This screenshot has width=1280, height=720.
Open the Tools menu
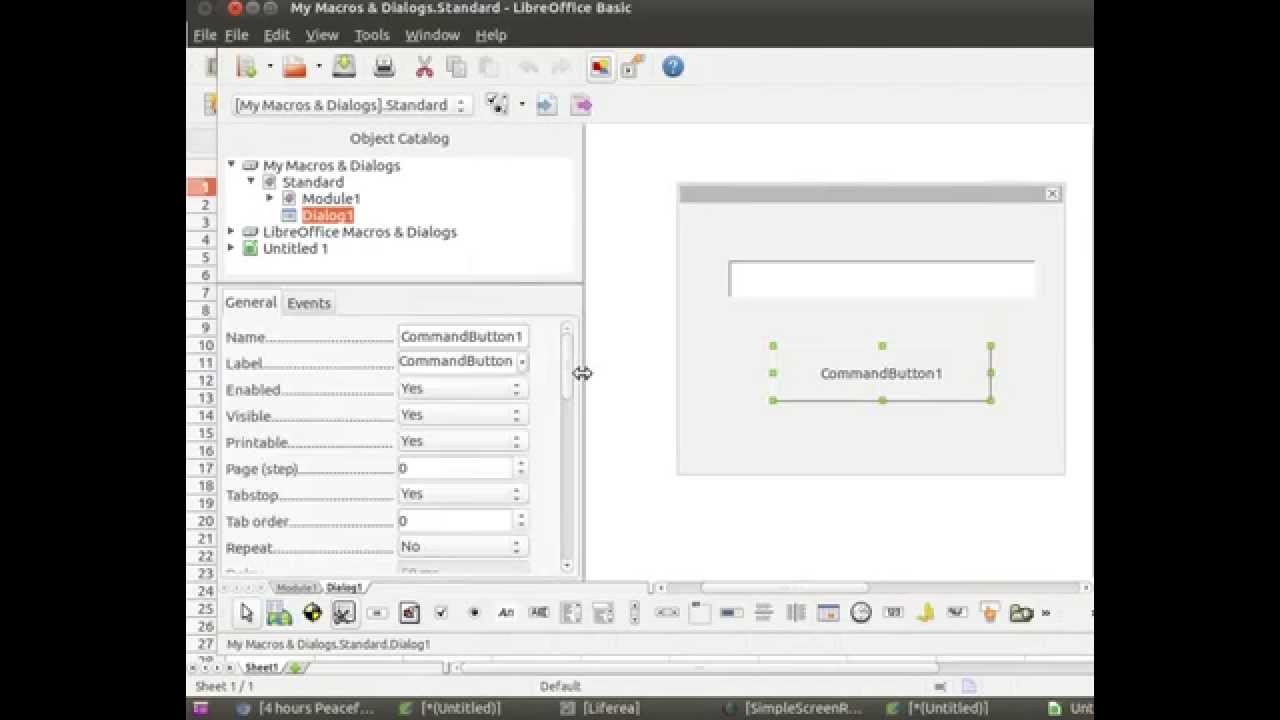click(x=371, y=35)
